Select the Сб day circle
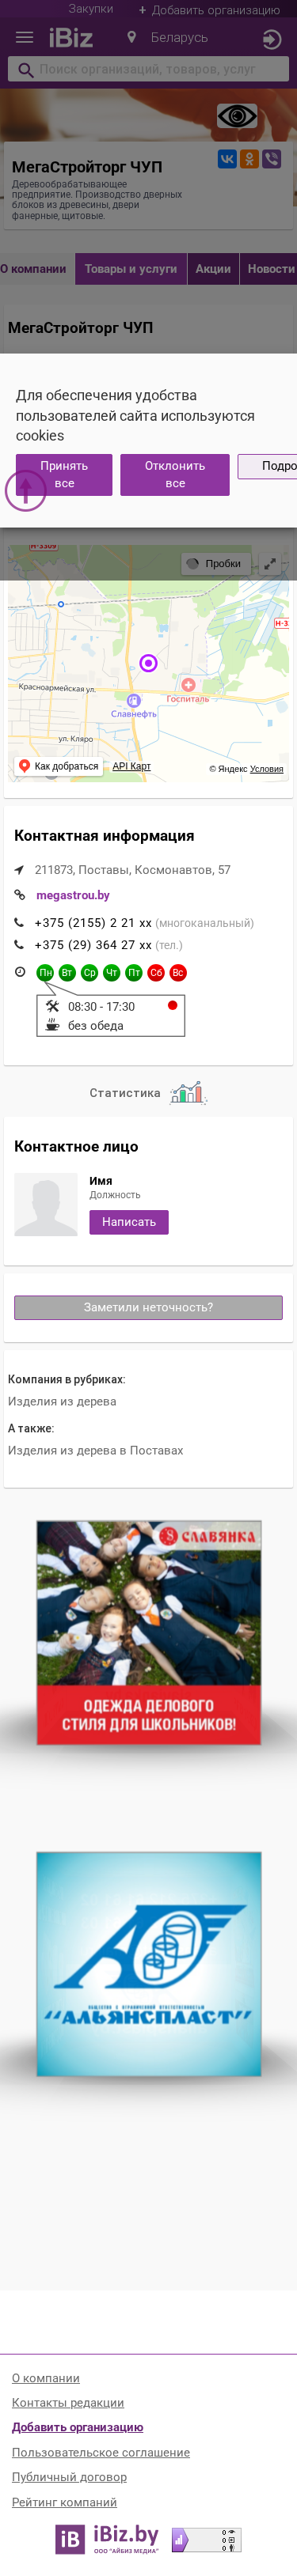 coord(156,972)
